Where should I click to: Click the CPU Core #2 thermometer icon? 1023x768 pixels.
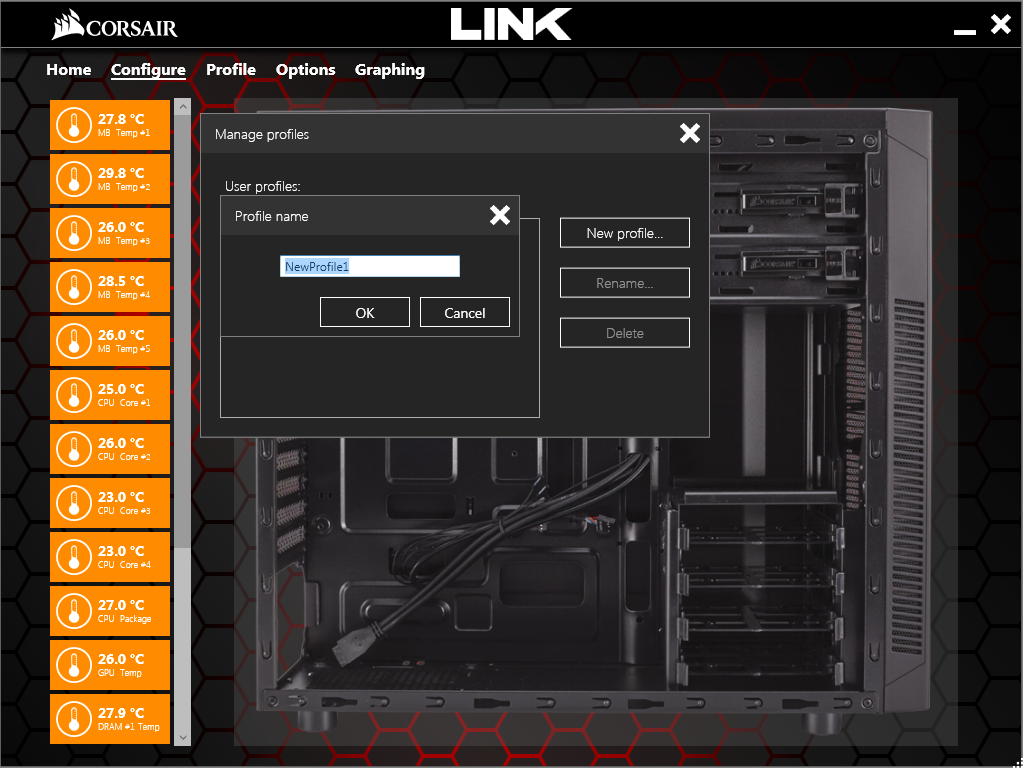[74, 450]
